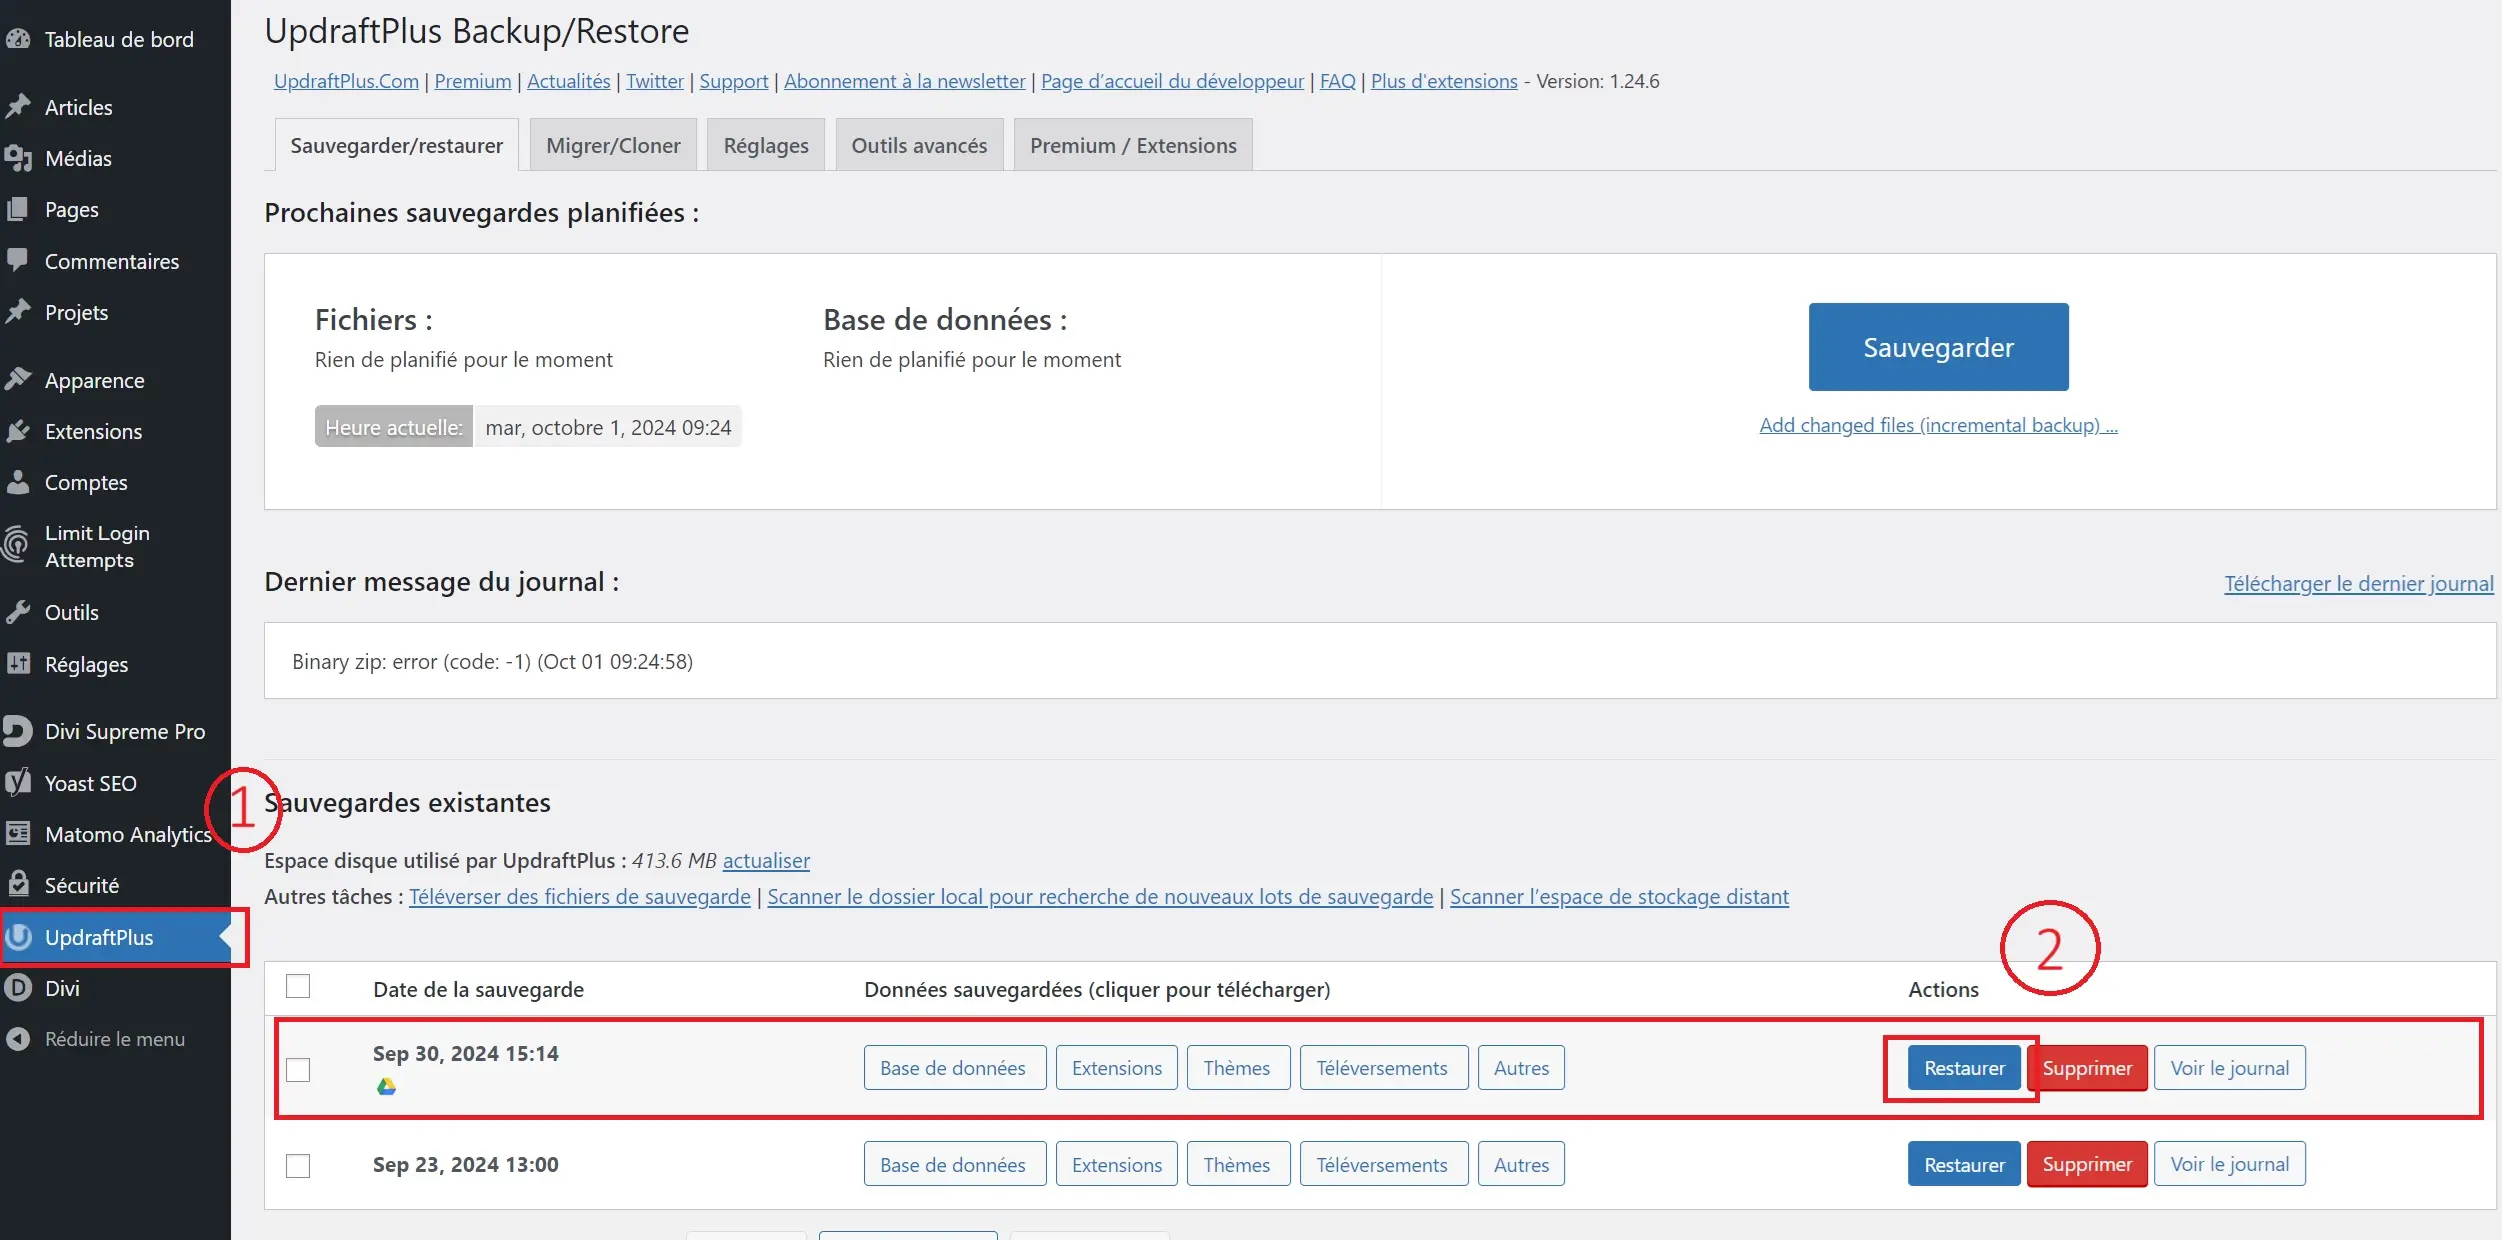Click the Google Drive icon under Sep 30 backup

(x=386, y=1086)
